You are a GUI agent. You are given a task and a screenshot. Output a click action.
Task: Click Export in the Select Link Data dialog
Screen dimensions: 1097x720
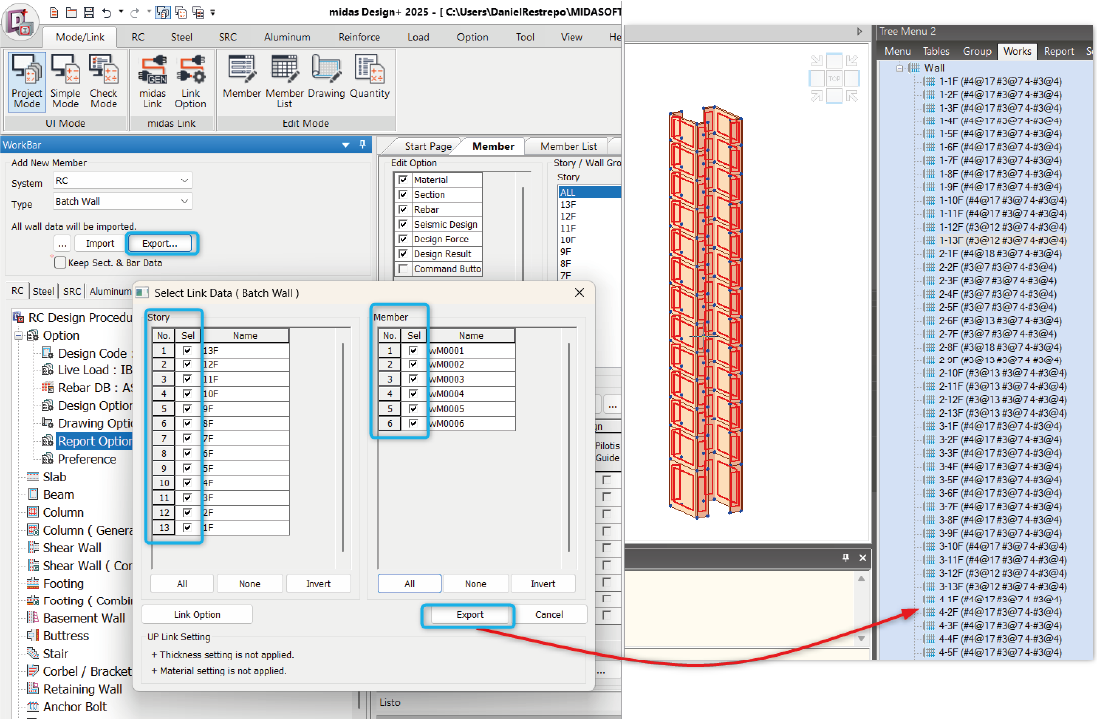469,615
